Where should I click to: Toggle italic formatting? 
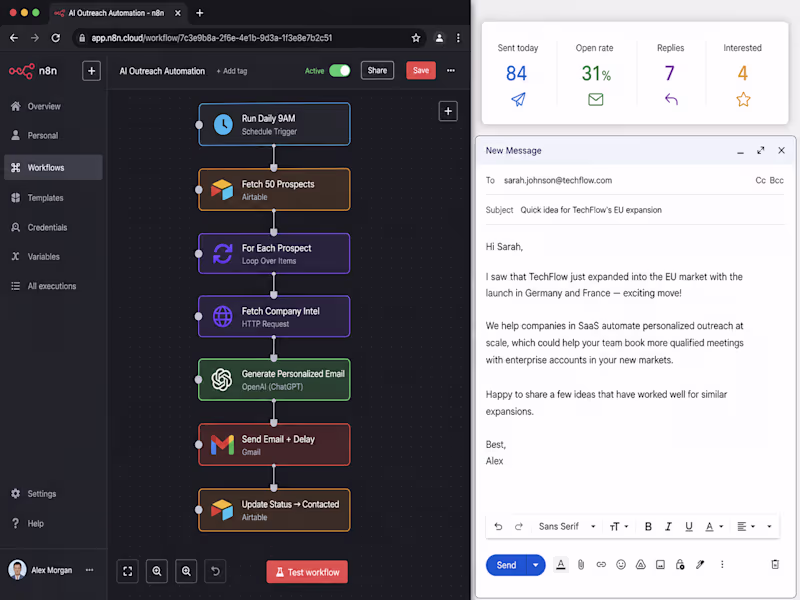pyautogui.click(x=668, y=526)
